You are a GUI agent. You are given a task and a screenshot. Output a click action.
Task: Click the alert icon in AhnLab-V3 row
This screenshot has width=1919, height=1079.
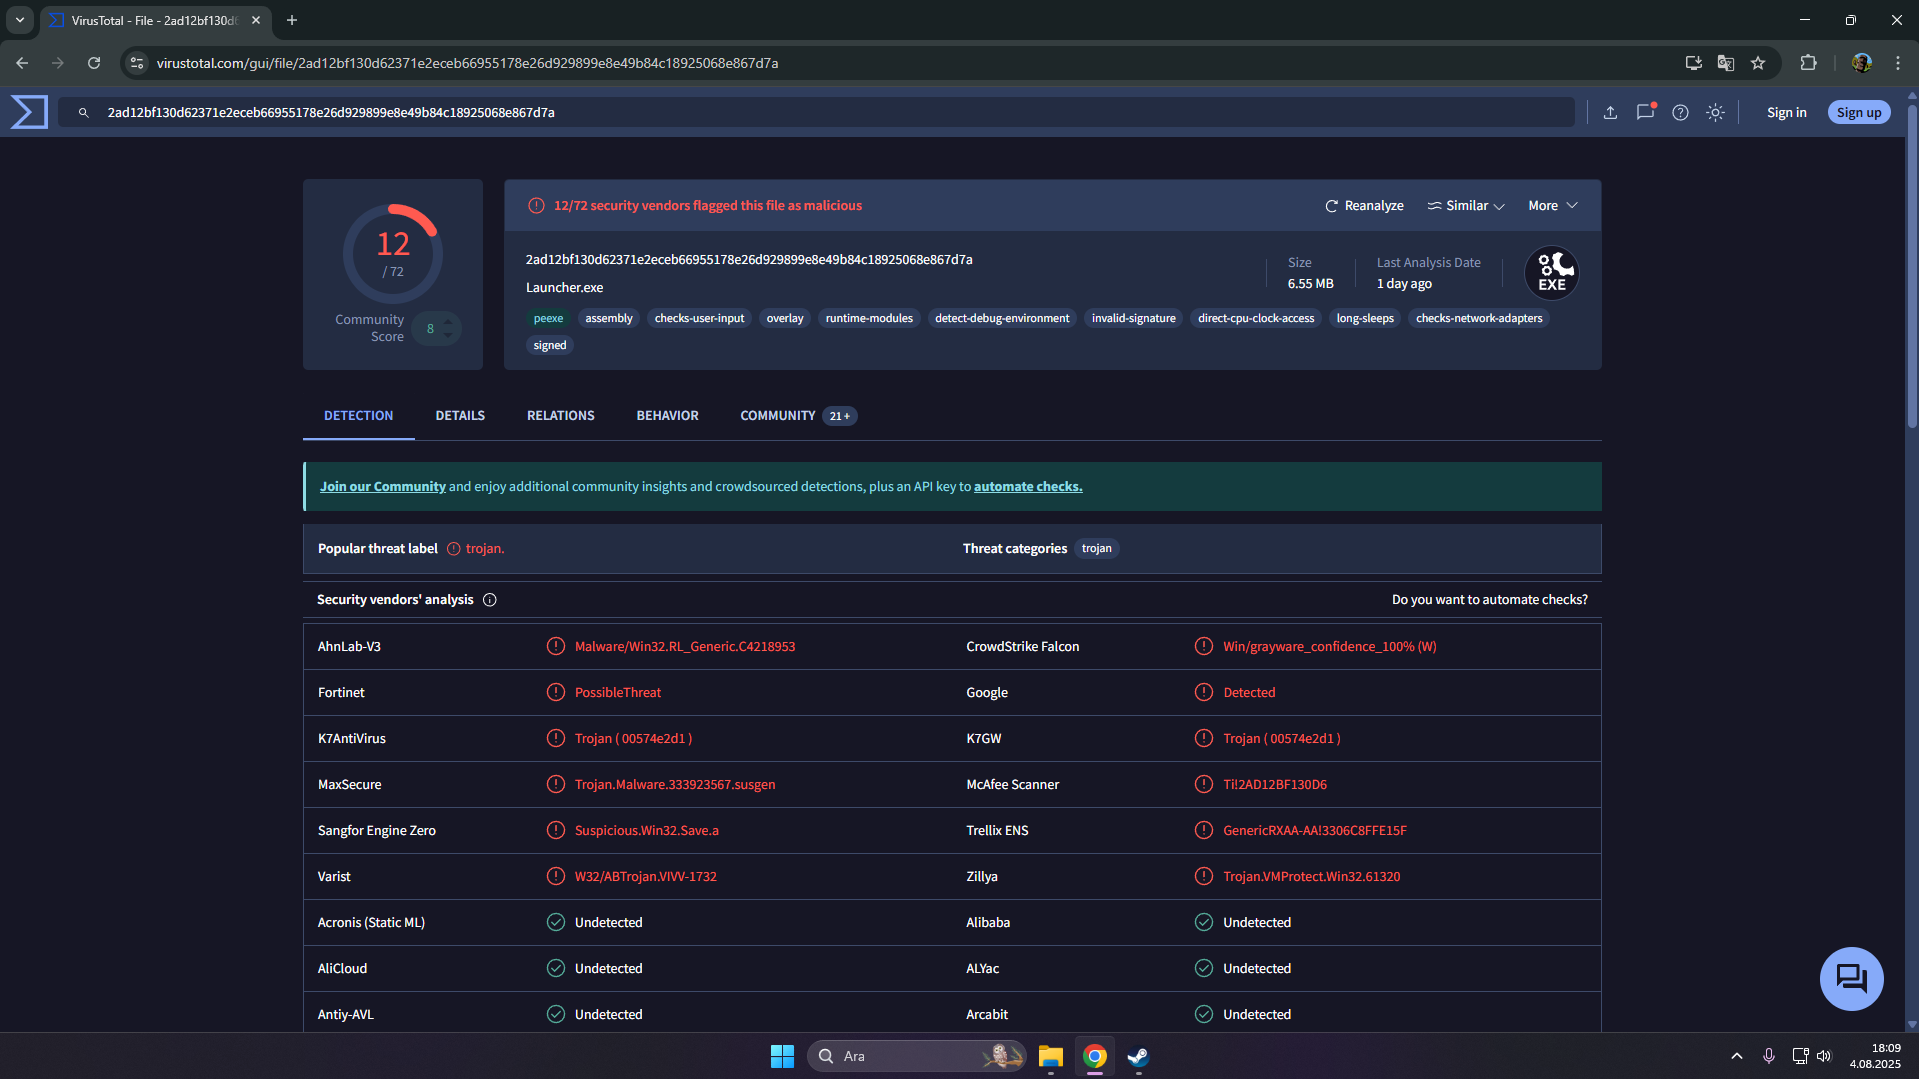pyautogui.click(x=556, y=647)
